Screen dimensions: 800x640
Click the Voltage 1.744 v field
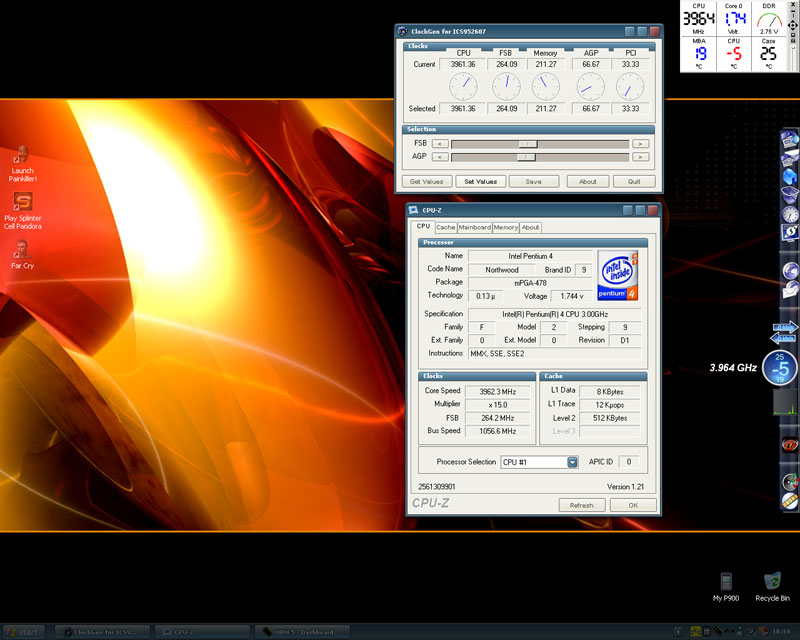pyautogui.click(x=571, y=296)
